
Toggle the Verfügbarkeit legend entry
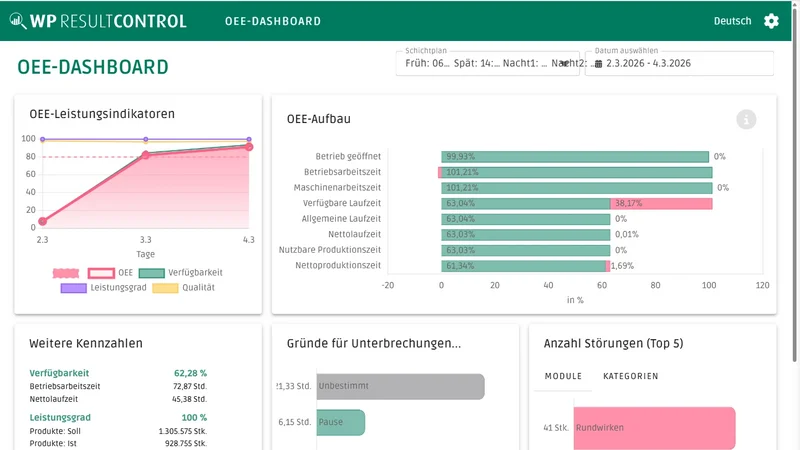181,273
